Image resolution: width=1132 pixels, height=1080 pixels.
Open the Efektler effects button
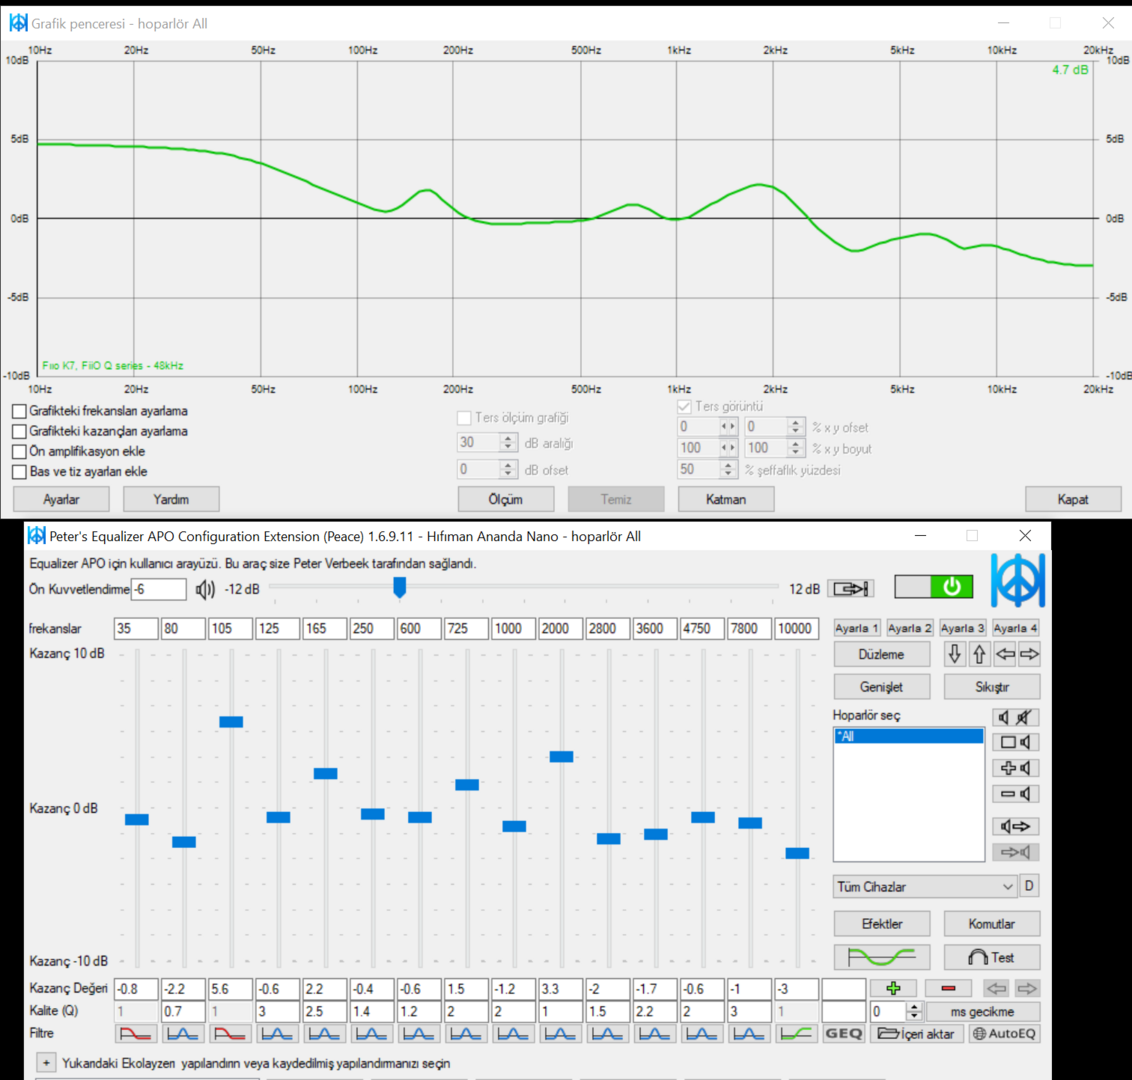pyautogui.click(x=881, y=924)
